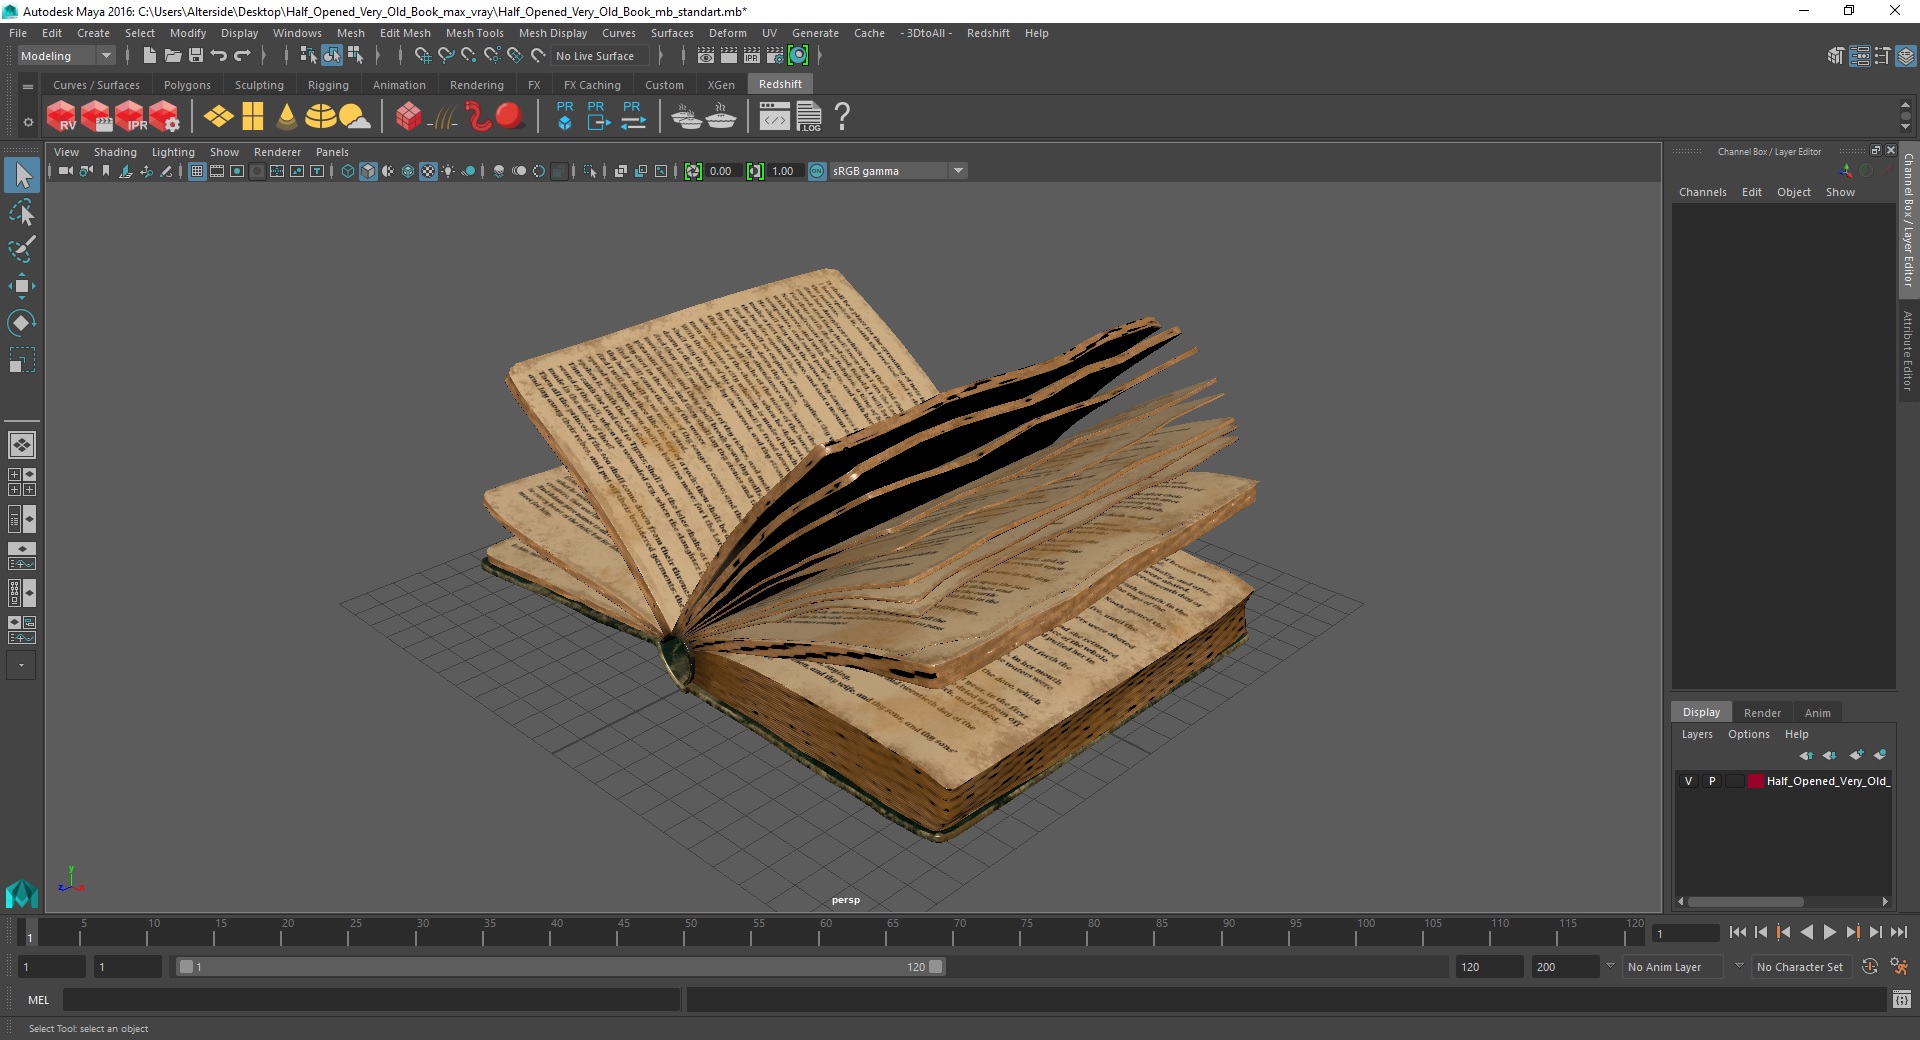Toggle layer visibility V box
Screen dimensions: 1920x1040
pos(1689,781)
